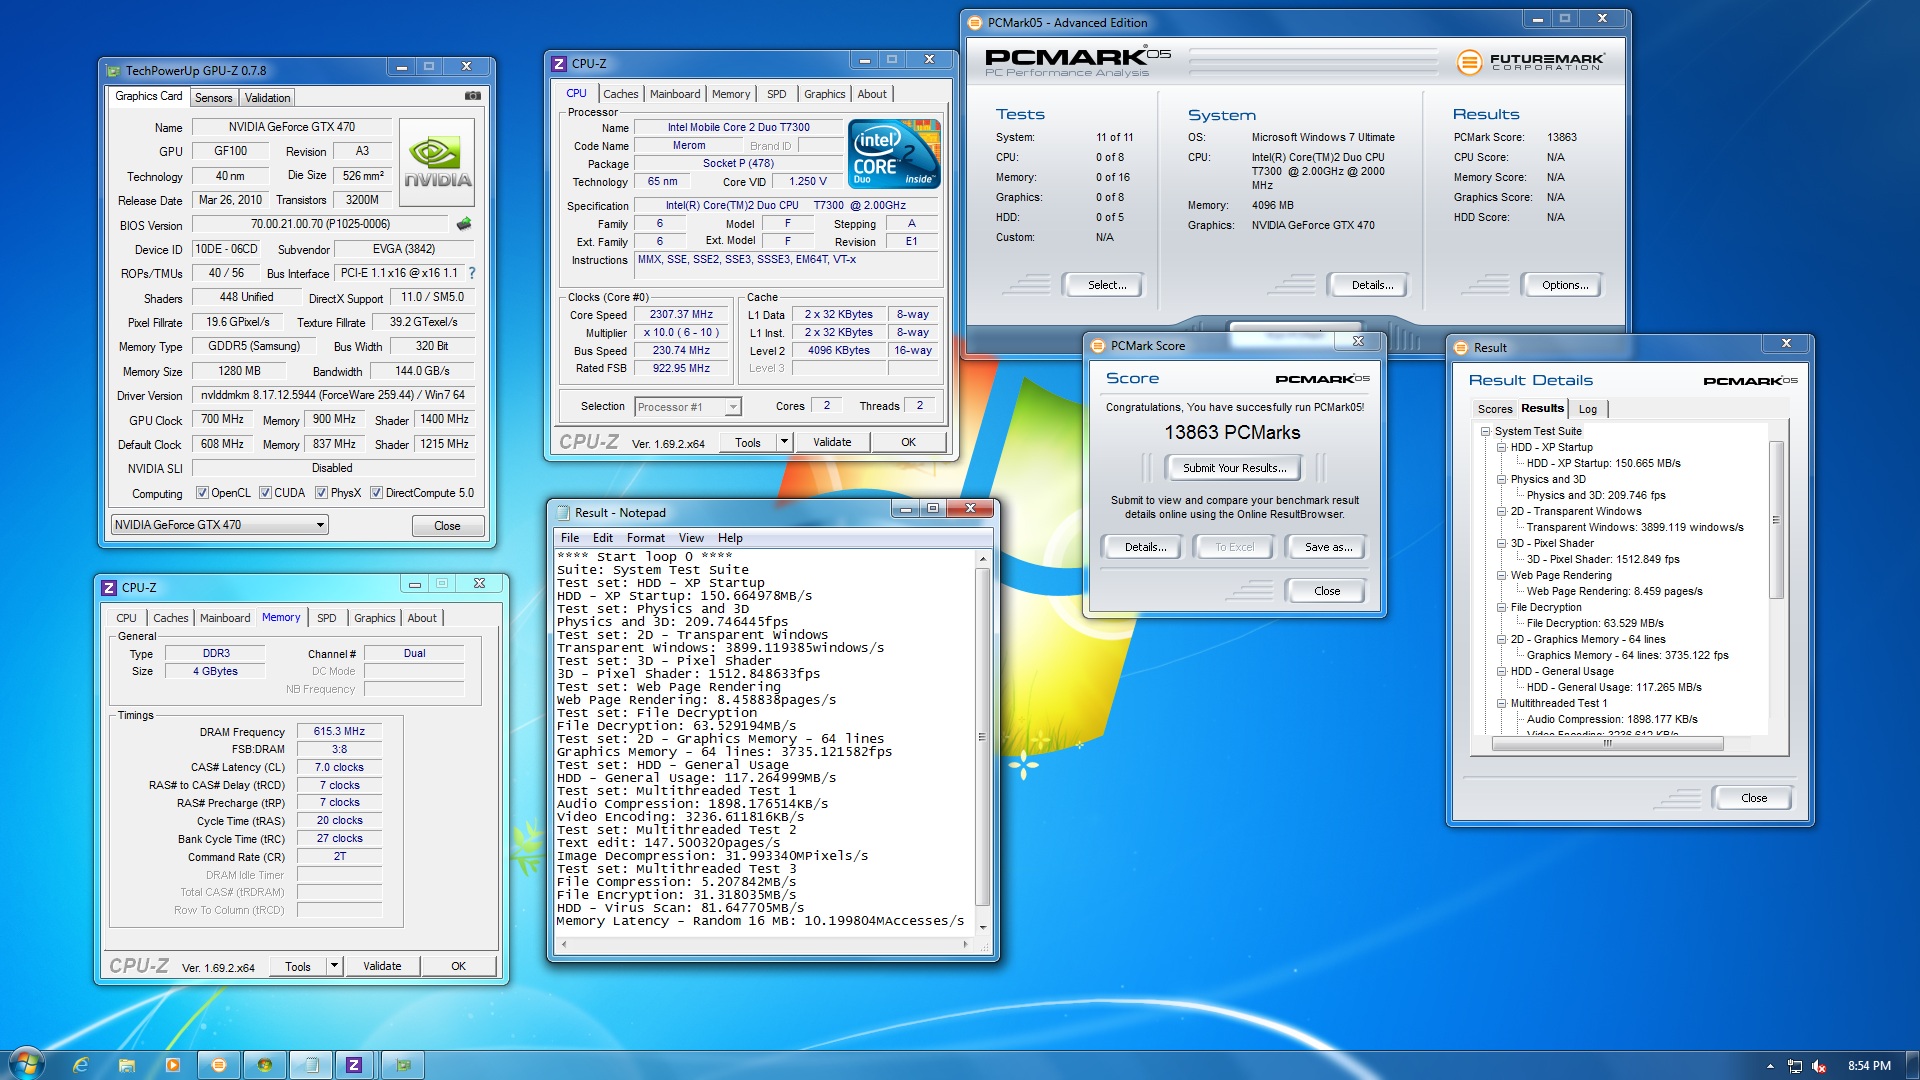Viewport: 1920px width, 1080px height.
Task: Click the Bus Interface question mark icon
Action: tap(472, 273)
